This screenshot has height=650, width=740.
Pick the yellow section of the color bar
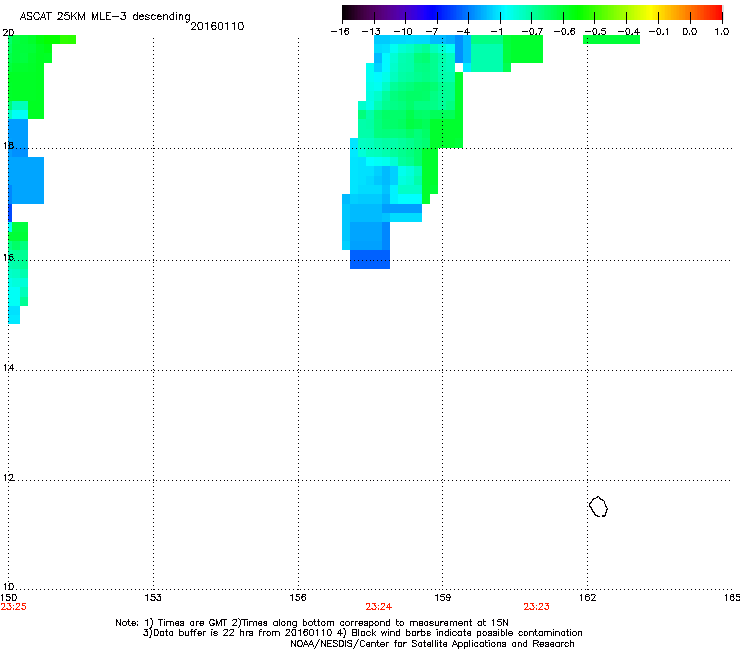(x=653, y=12)
